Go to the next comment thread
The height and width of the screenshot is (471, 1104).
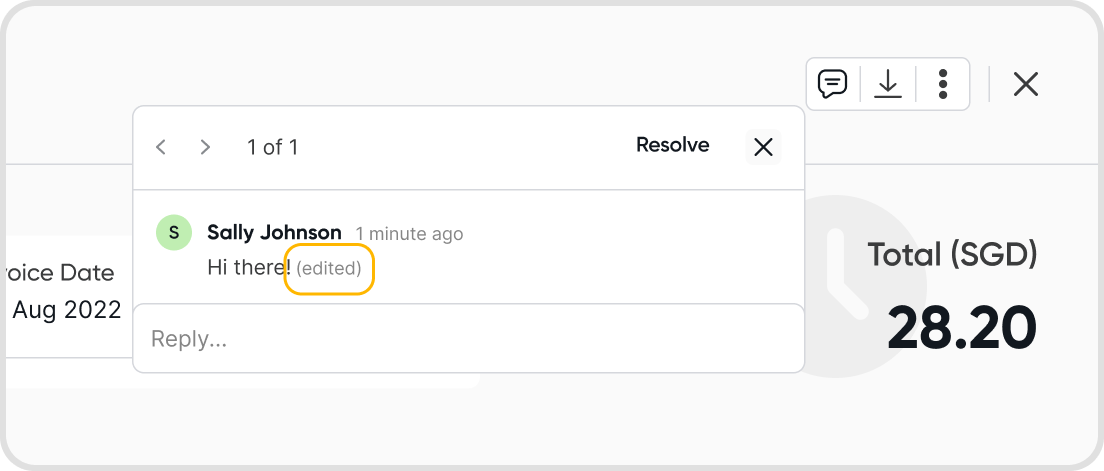pyautogui.click(x=205, y=147)
